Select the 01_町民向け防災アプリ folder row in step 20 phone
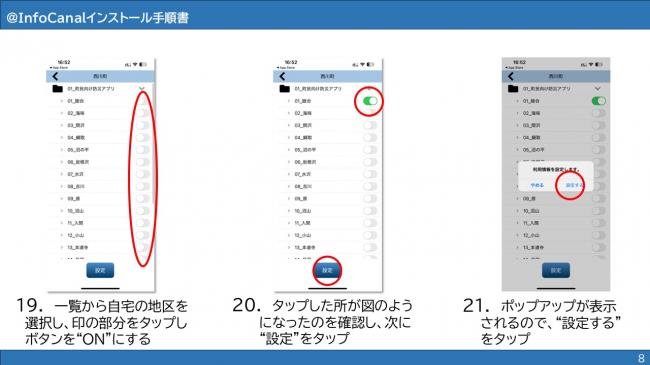Viewport: 650px width, 365px height. click(x=327, y=89)
